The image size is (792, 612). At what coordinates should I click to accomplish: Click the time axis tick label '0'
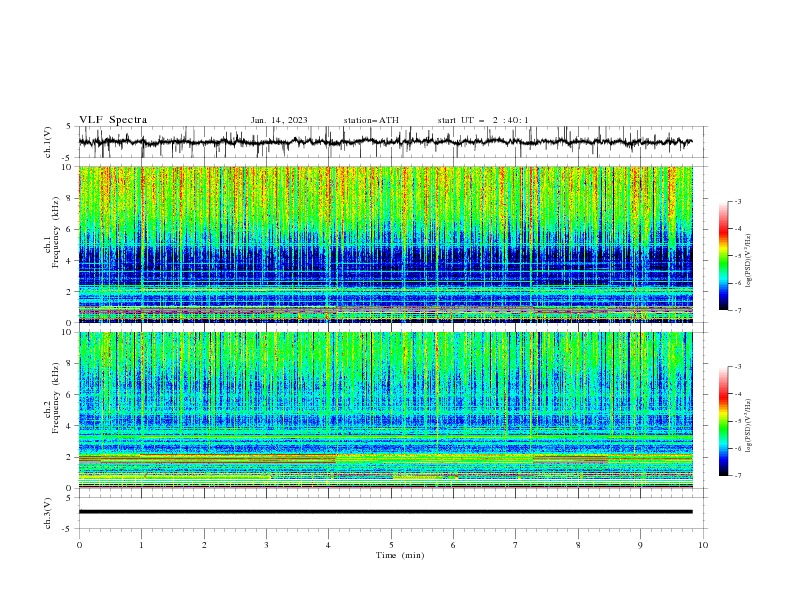pos(79,545)
